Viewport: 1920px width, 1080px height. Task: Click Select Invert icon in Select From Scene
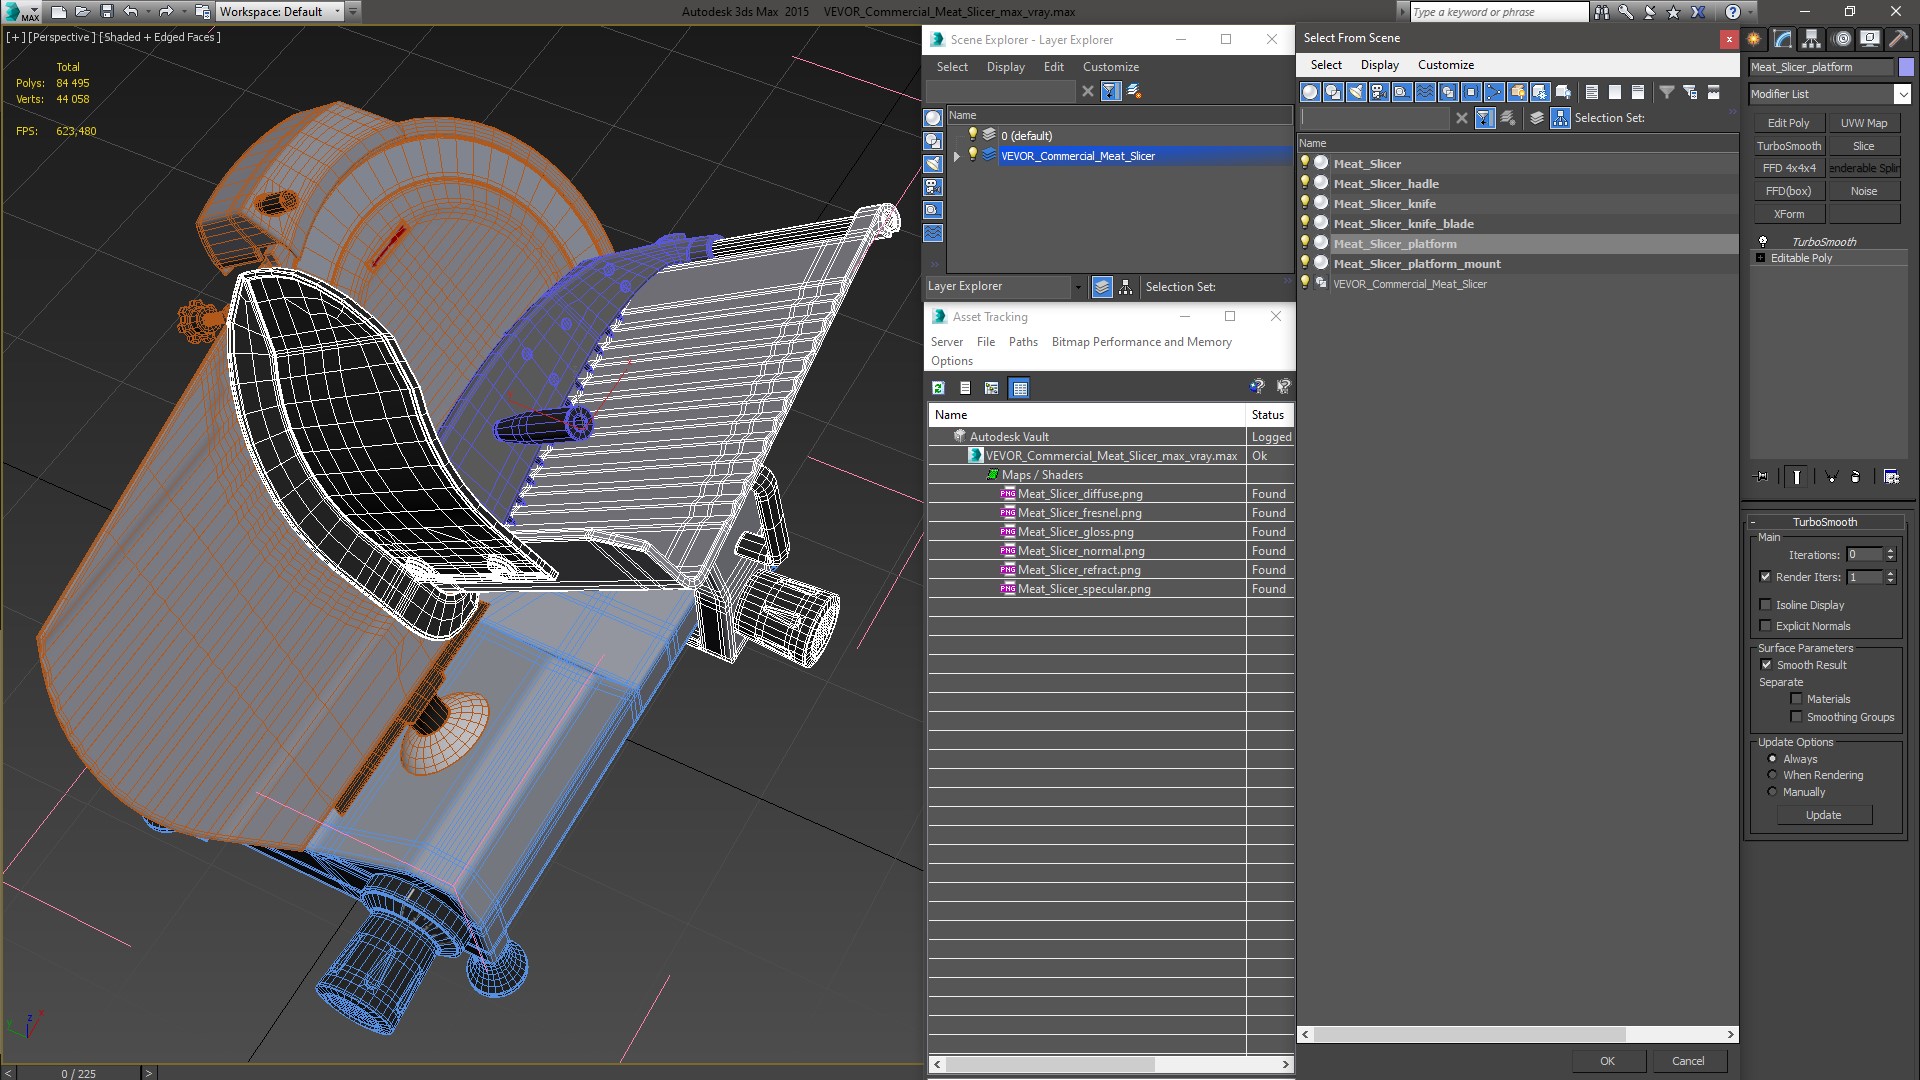tap(1638, 92)
